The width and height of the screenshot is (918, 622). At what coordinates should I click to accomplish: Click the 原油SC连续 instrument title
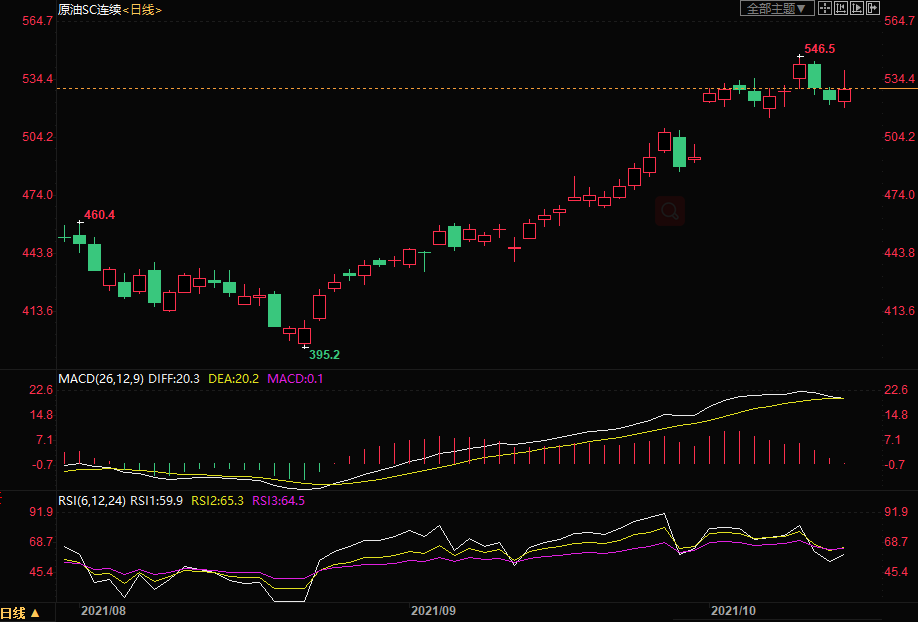(x=88, y=9)
